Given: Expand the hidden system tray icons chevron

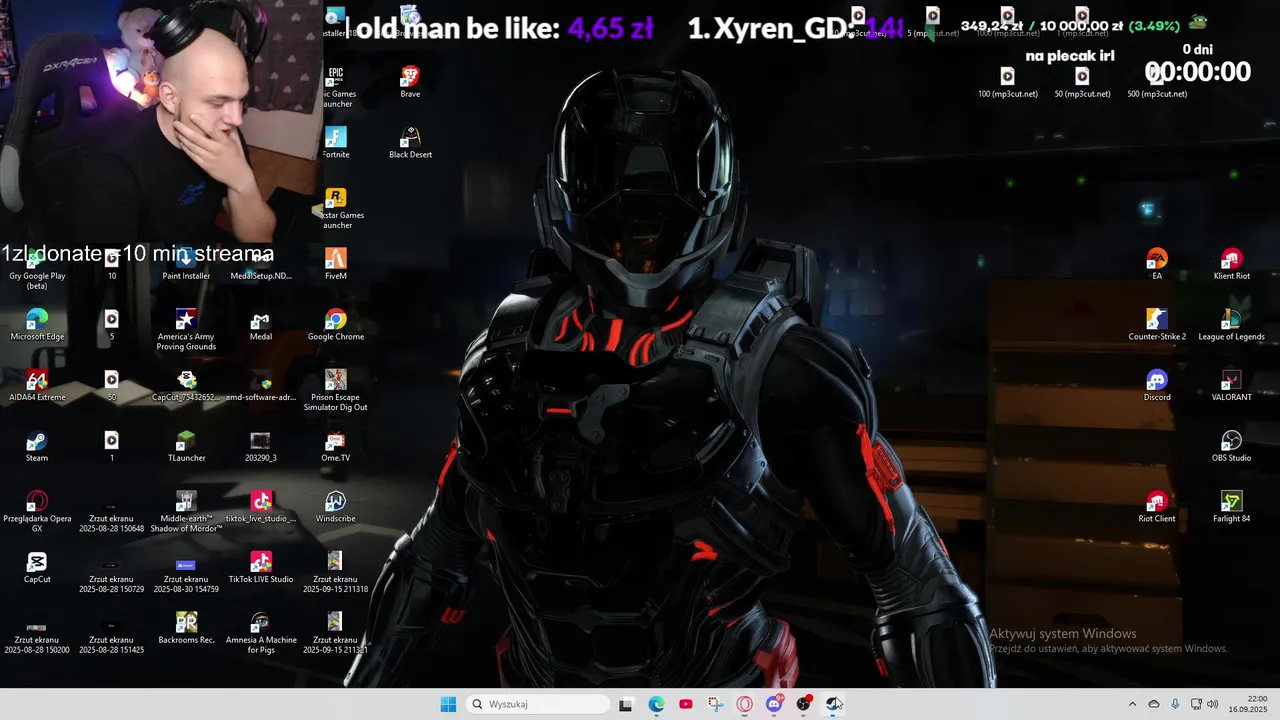Looking at the screenshot, I should pos(1132,704).
